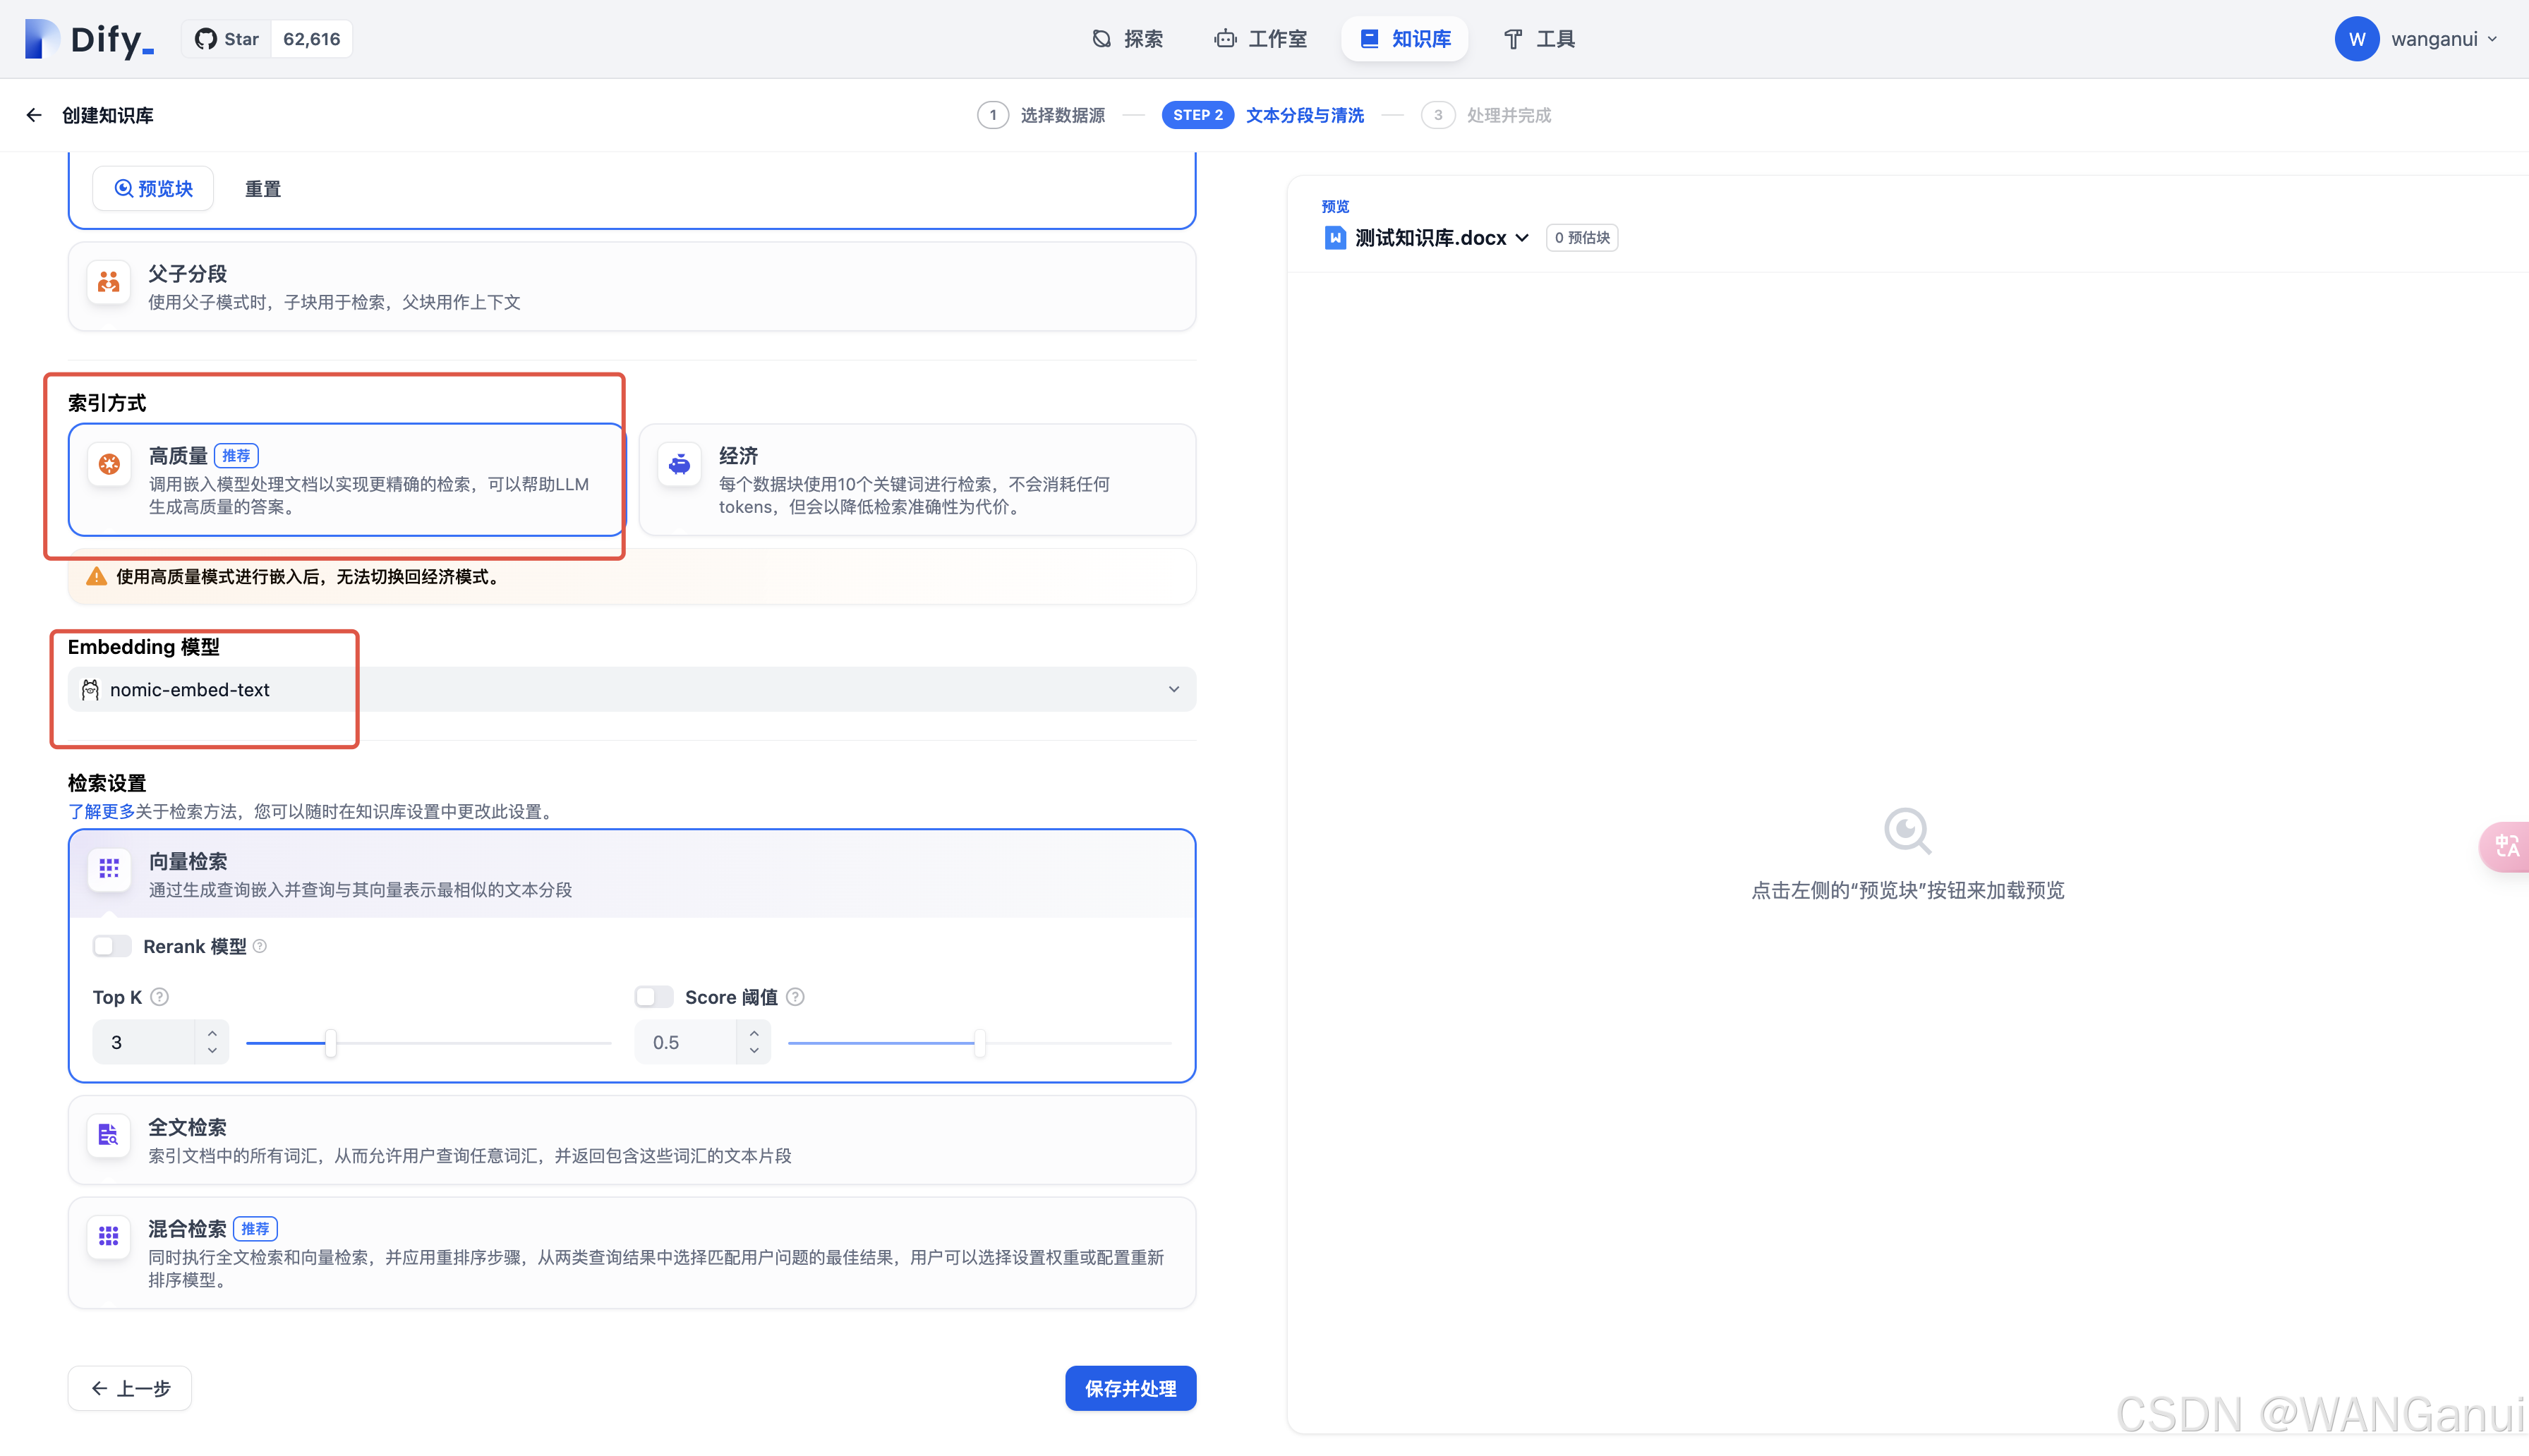
Task: Switch to the 工作室 tab
Action: (x=1260, y=39)
